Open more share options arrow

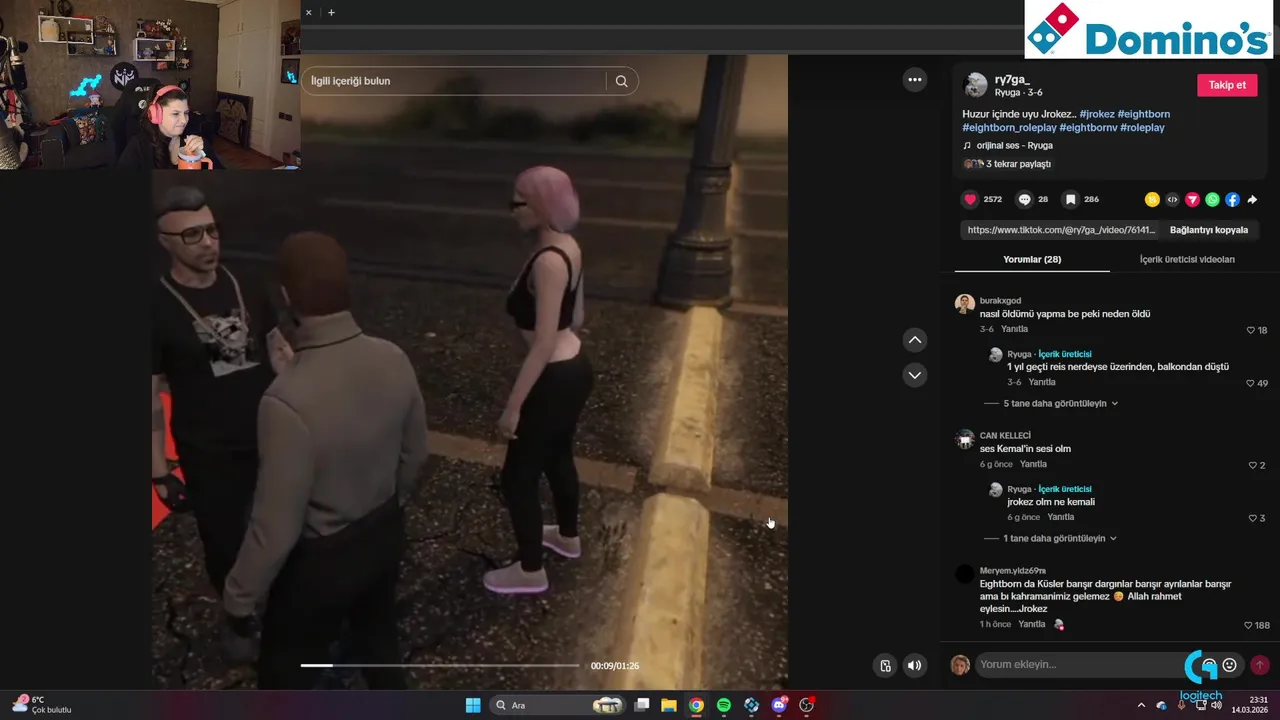[x=1252, y=200]
